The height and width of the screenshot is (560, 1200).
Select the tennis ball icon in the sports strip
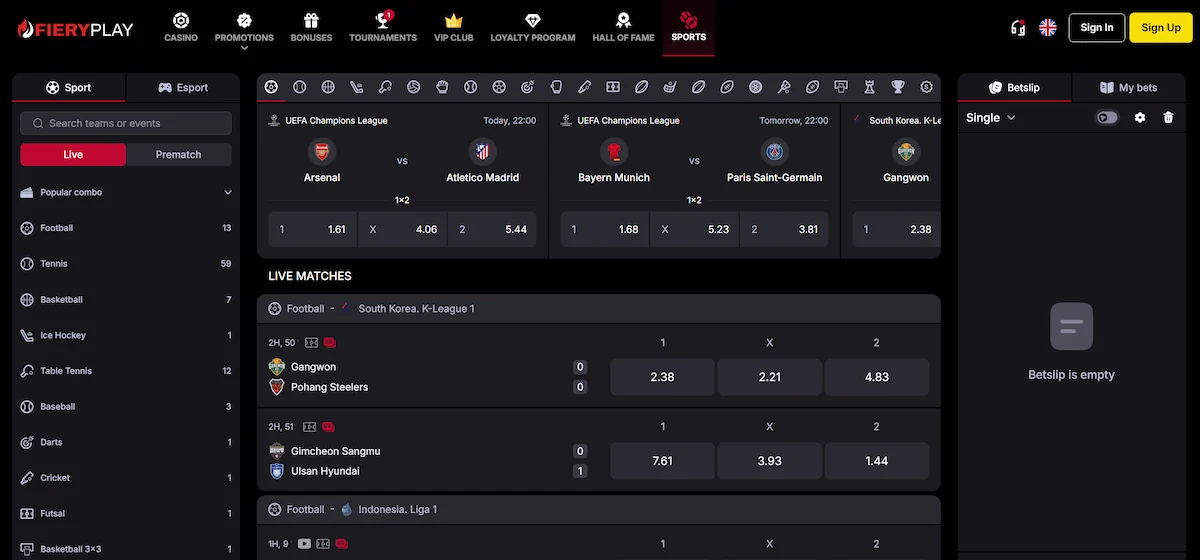pyautogui.click(x=299, y=87)
